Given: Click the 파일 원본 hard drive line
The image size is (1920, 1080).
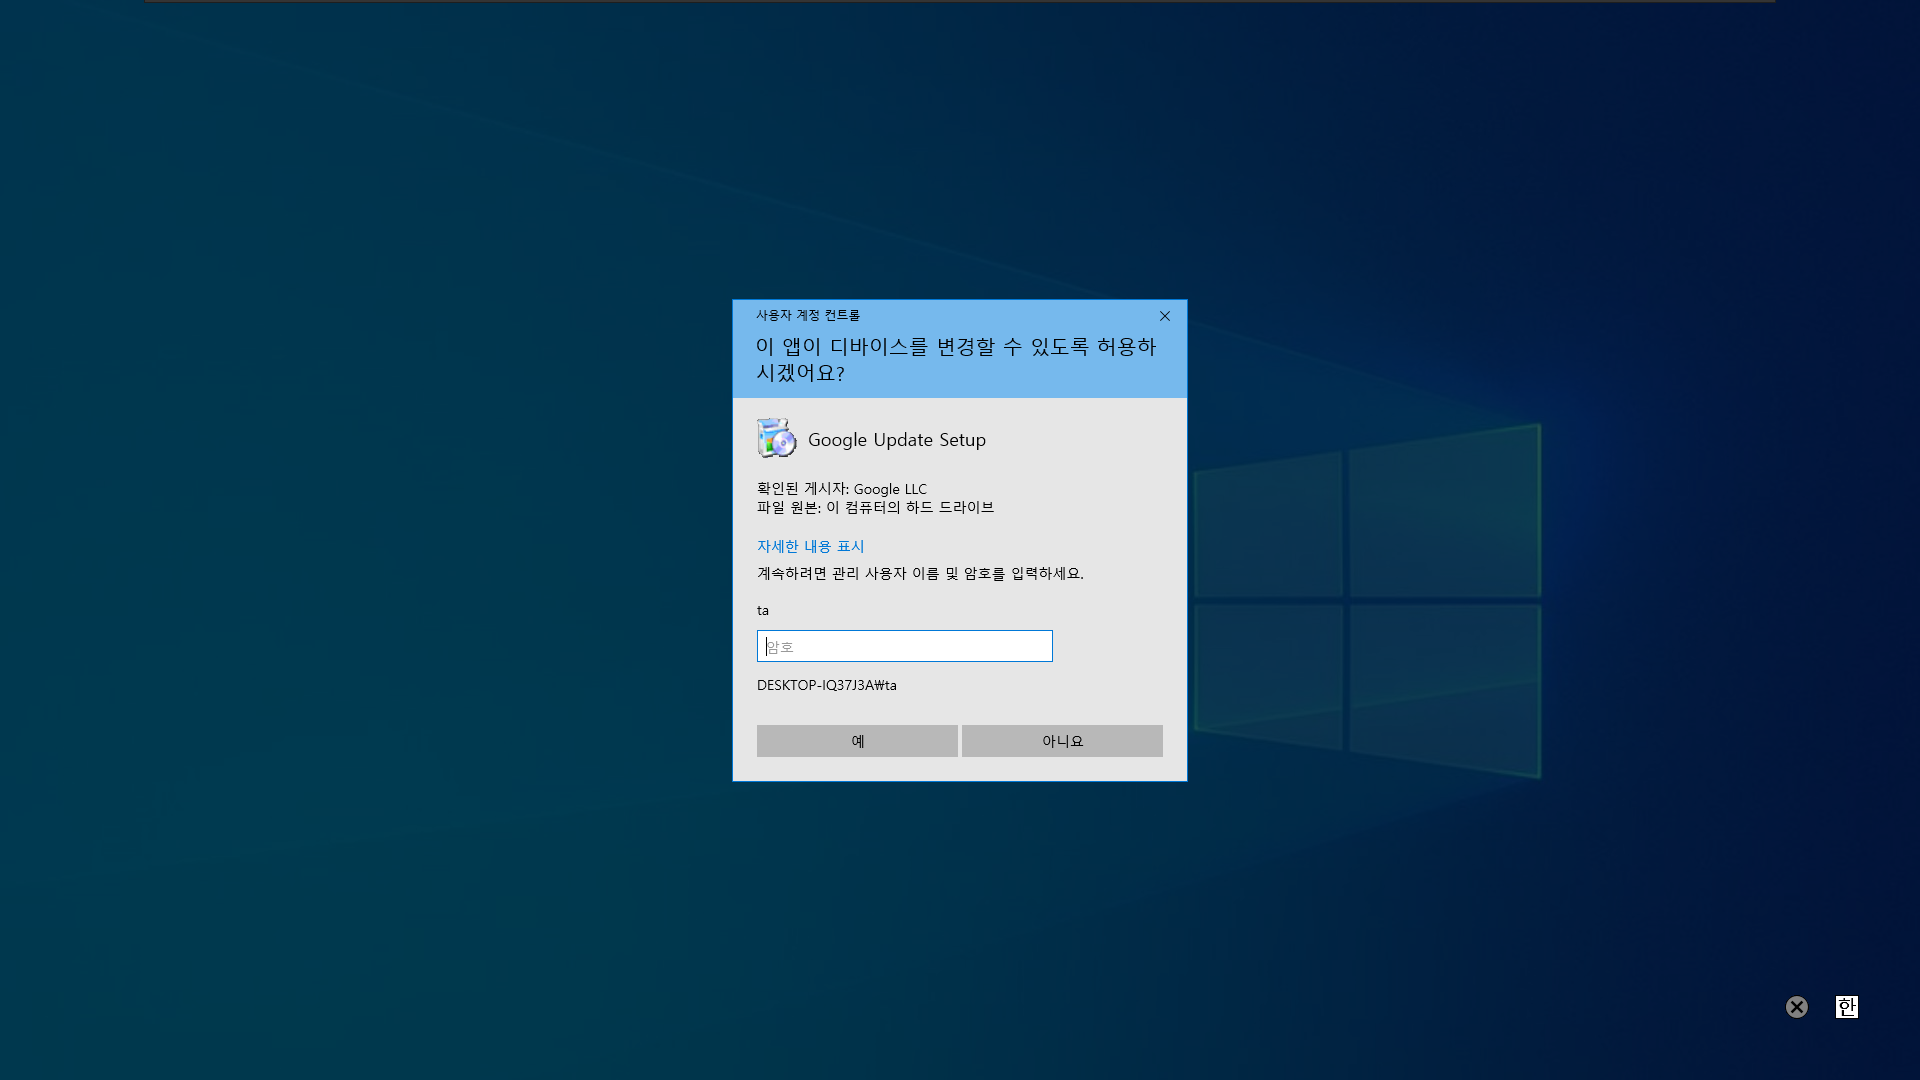Looking at the screenshot, I should (x=875, y=508).
